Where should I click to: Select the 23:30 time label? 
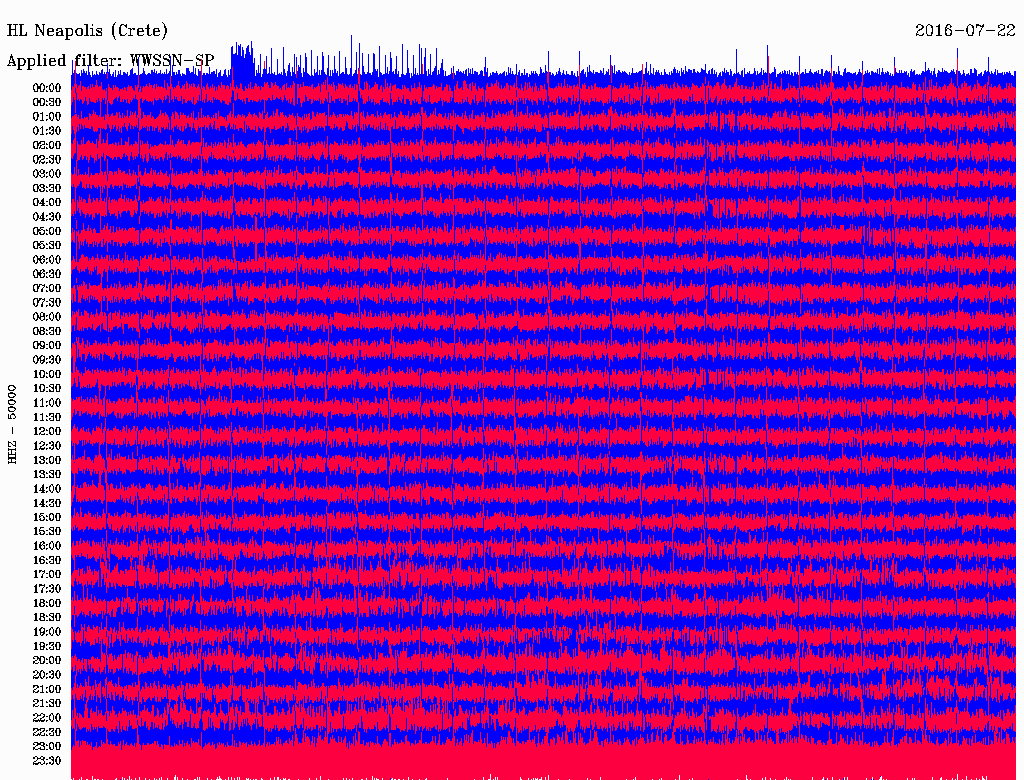coord(47,760)
